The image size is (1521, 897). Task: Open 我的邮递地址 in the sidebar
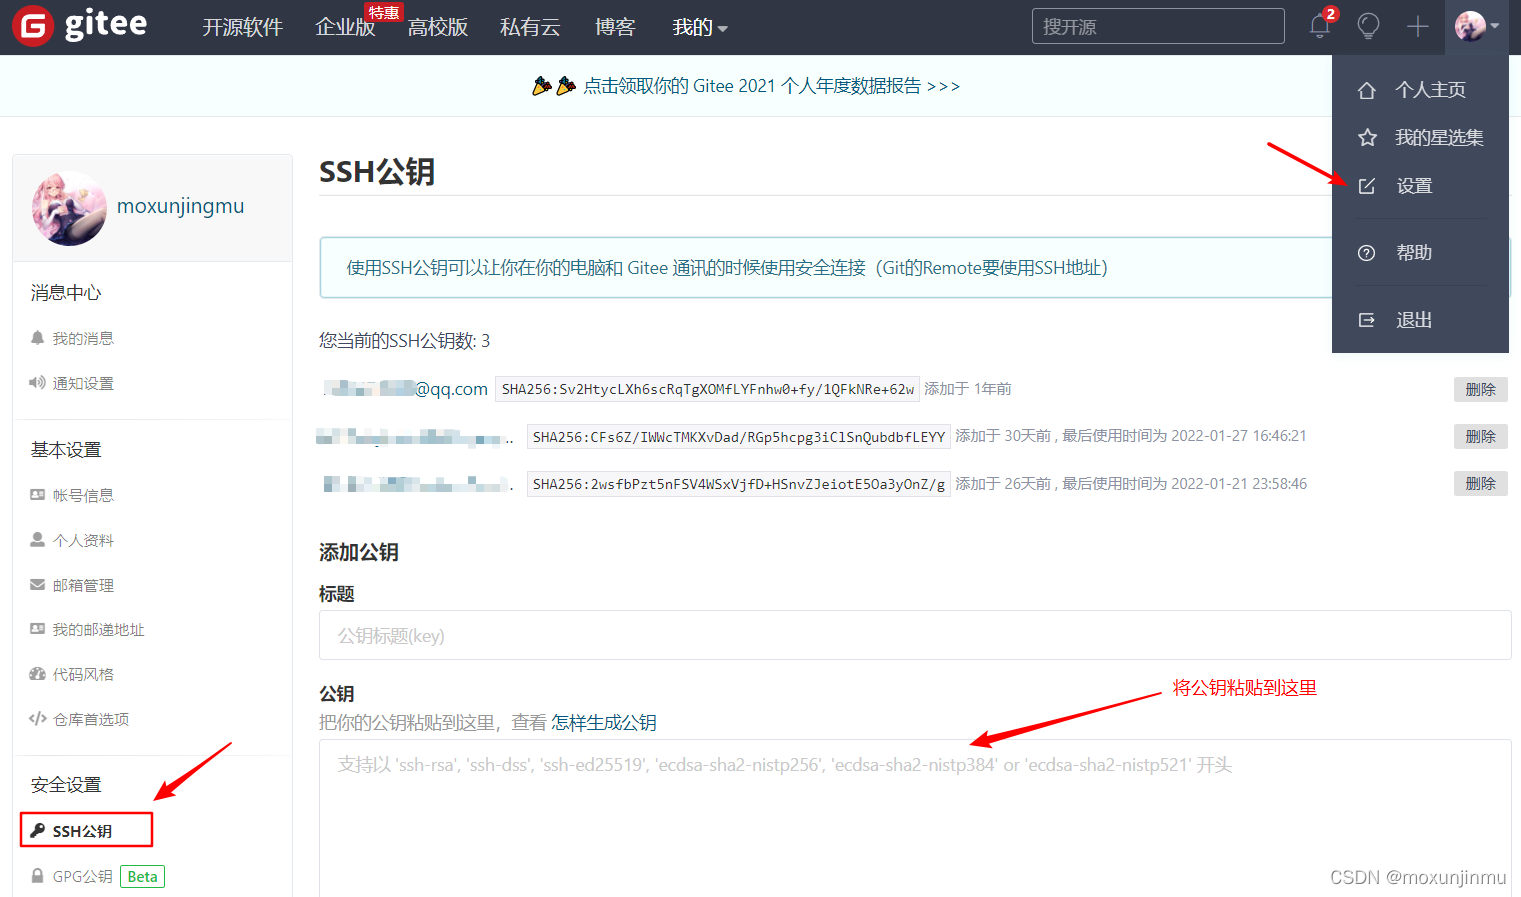pyautogui.click(x=99, y=630)
